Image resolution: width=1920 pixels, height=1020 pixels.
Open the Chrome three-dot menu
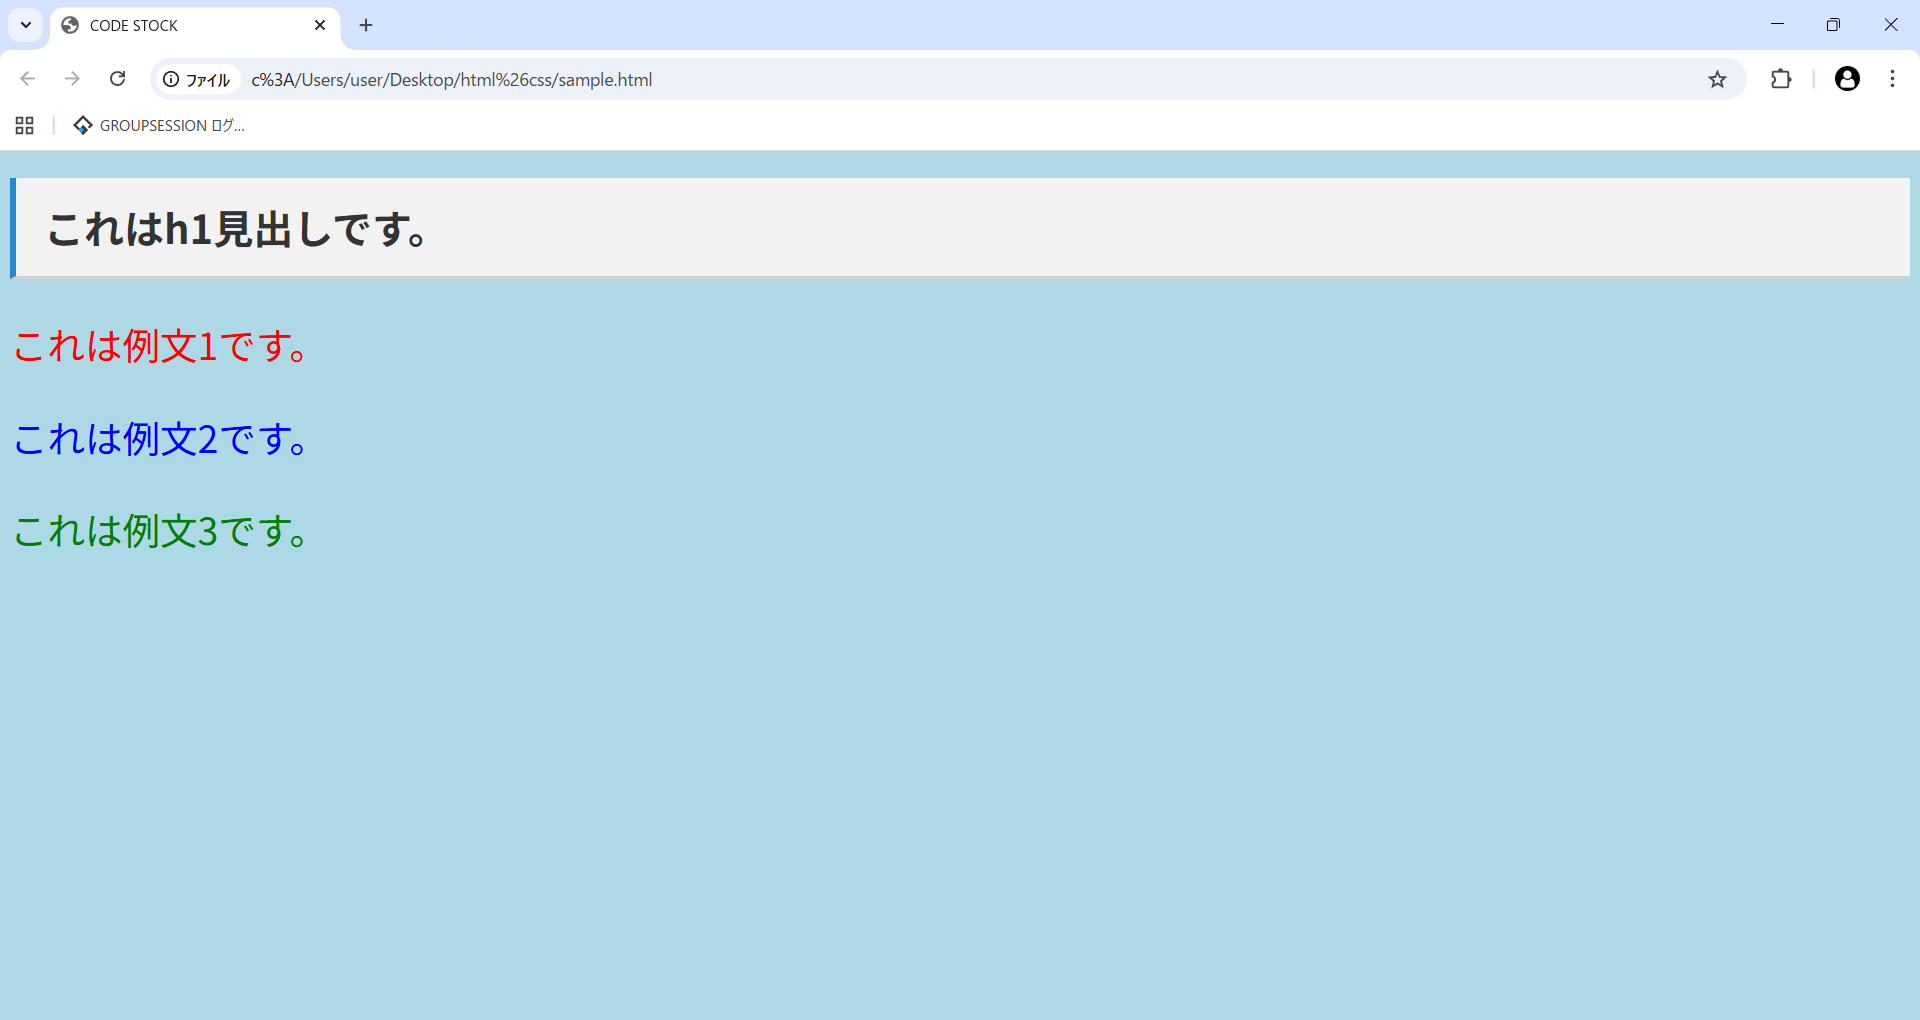pos(1892,79)
